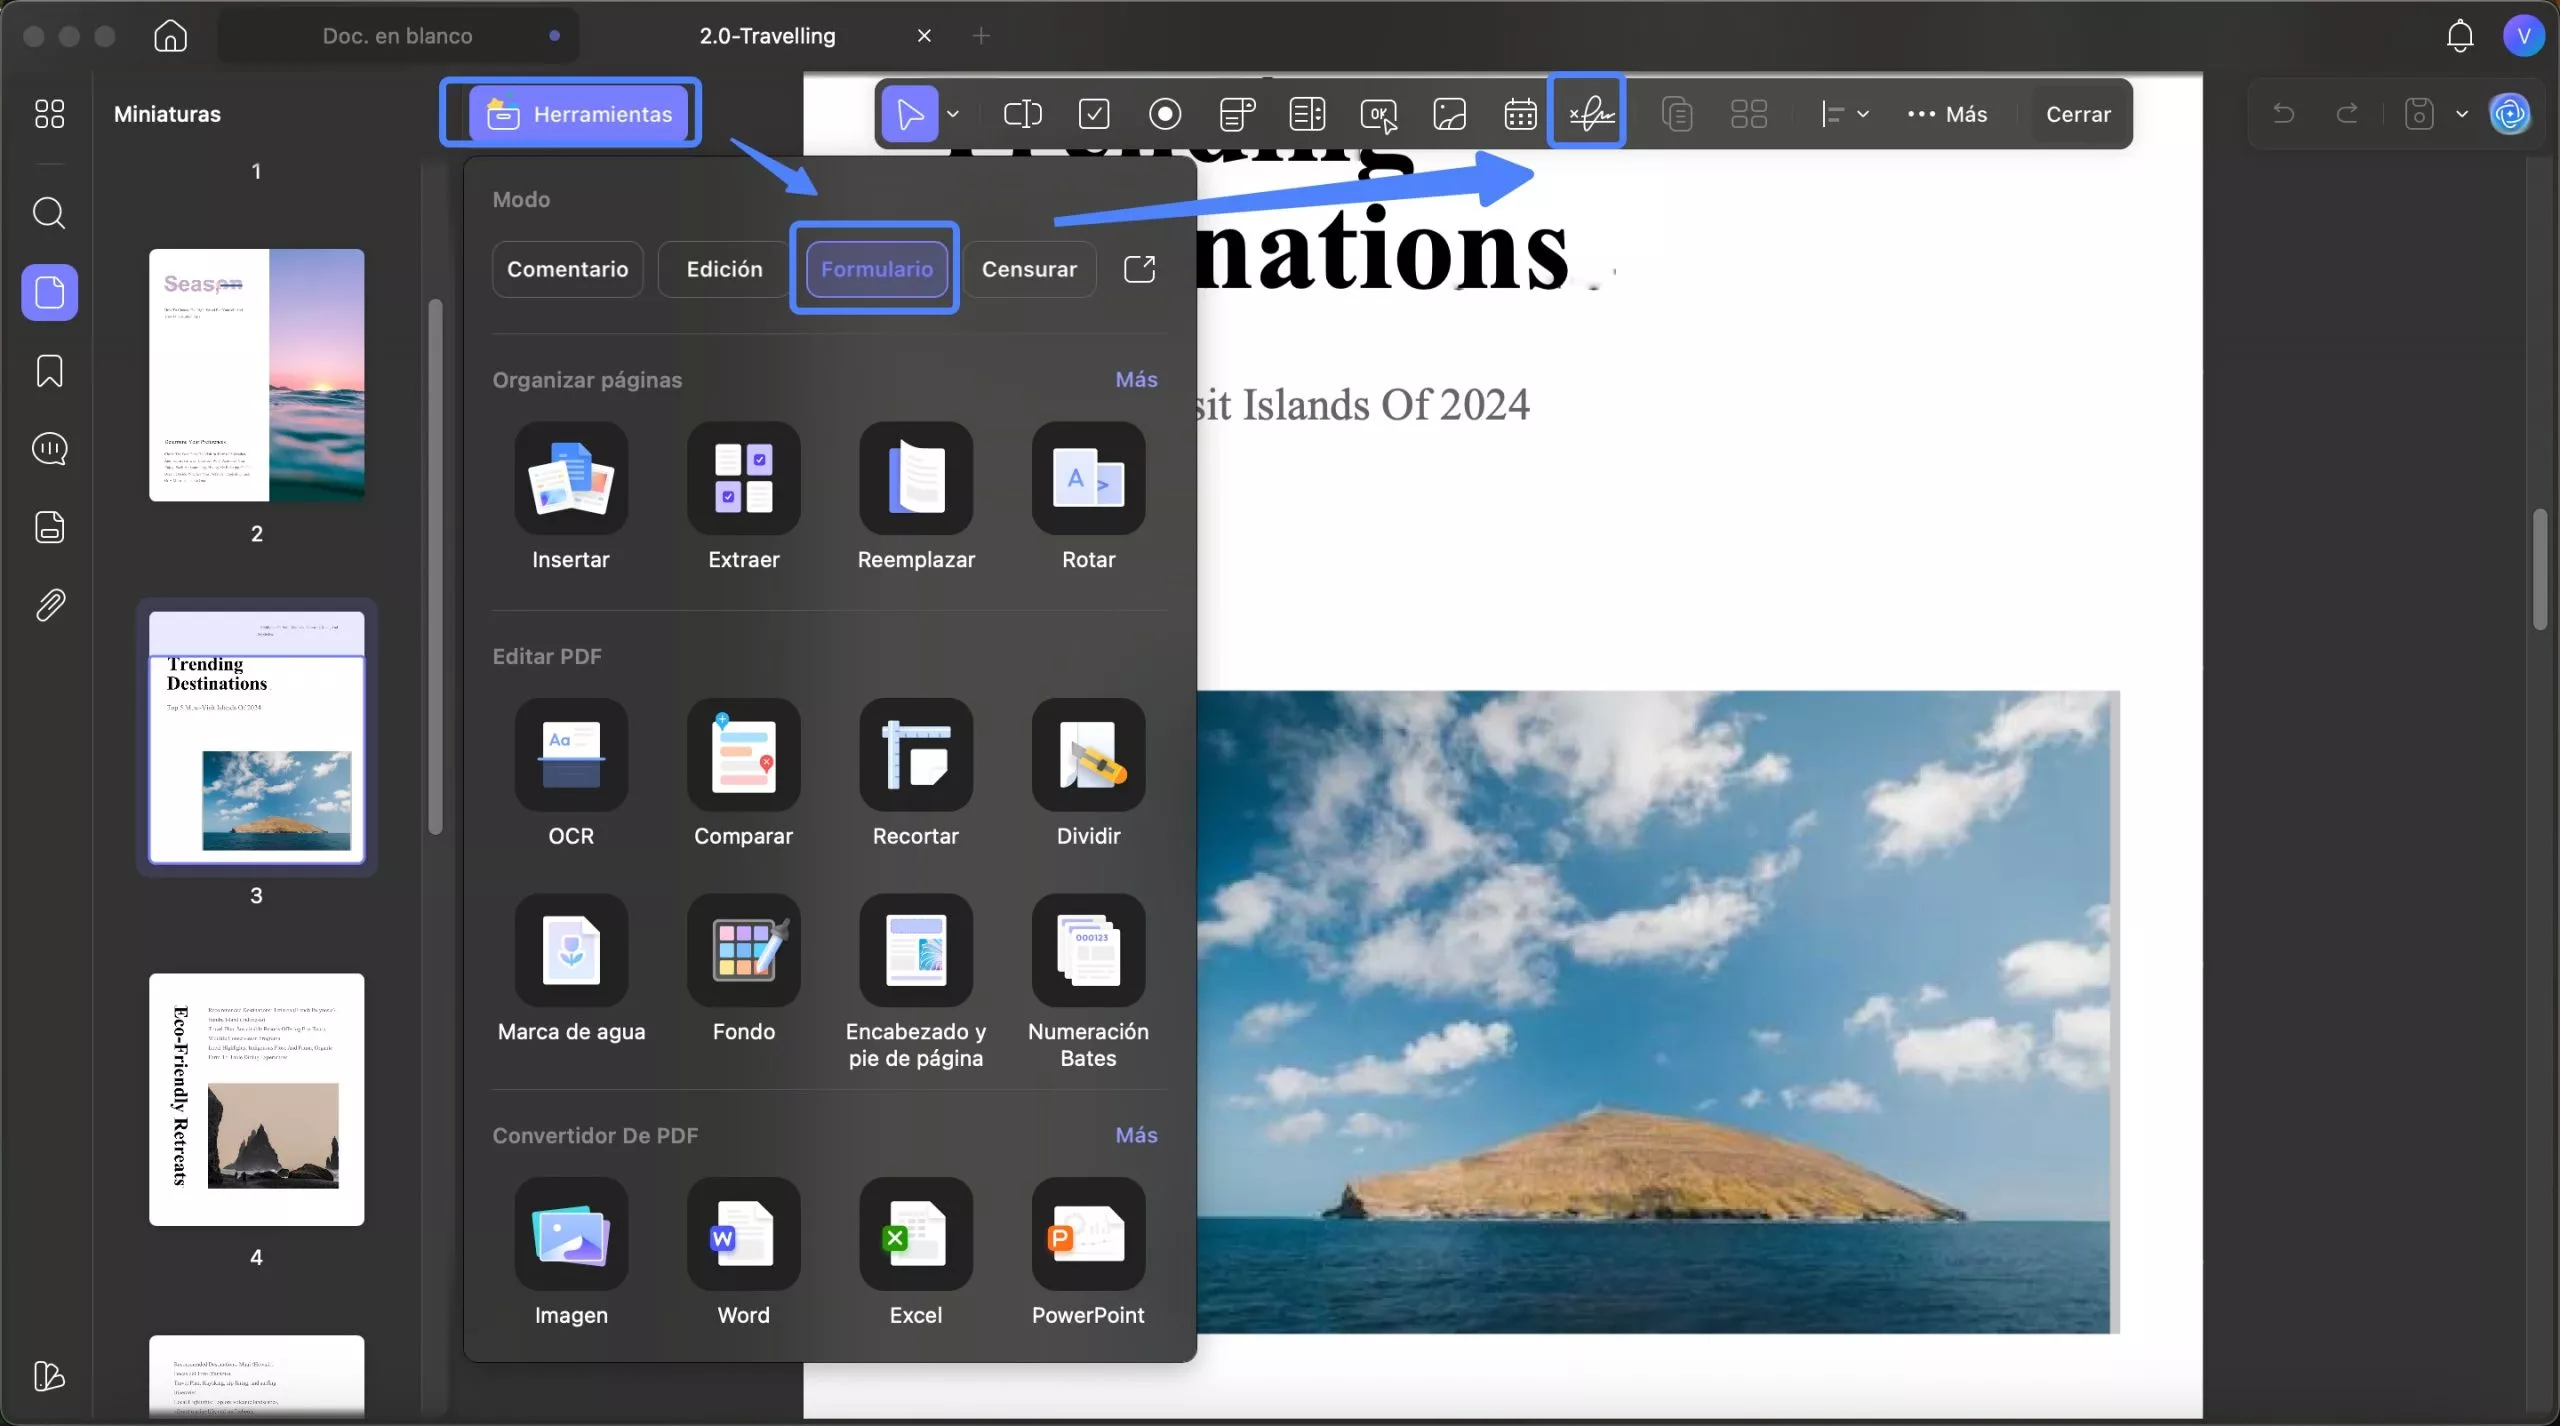This screenshot has width=2560, height=1426.
Task: Switch to Doc. en blanco tab
Action: pyautogui.click(x=398, y=36)
